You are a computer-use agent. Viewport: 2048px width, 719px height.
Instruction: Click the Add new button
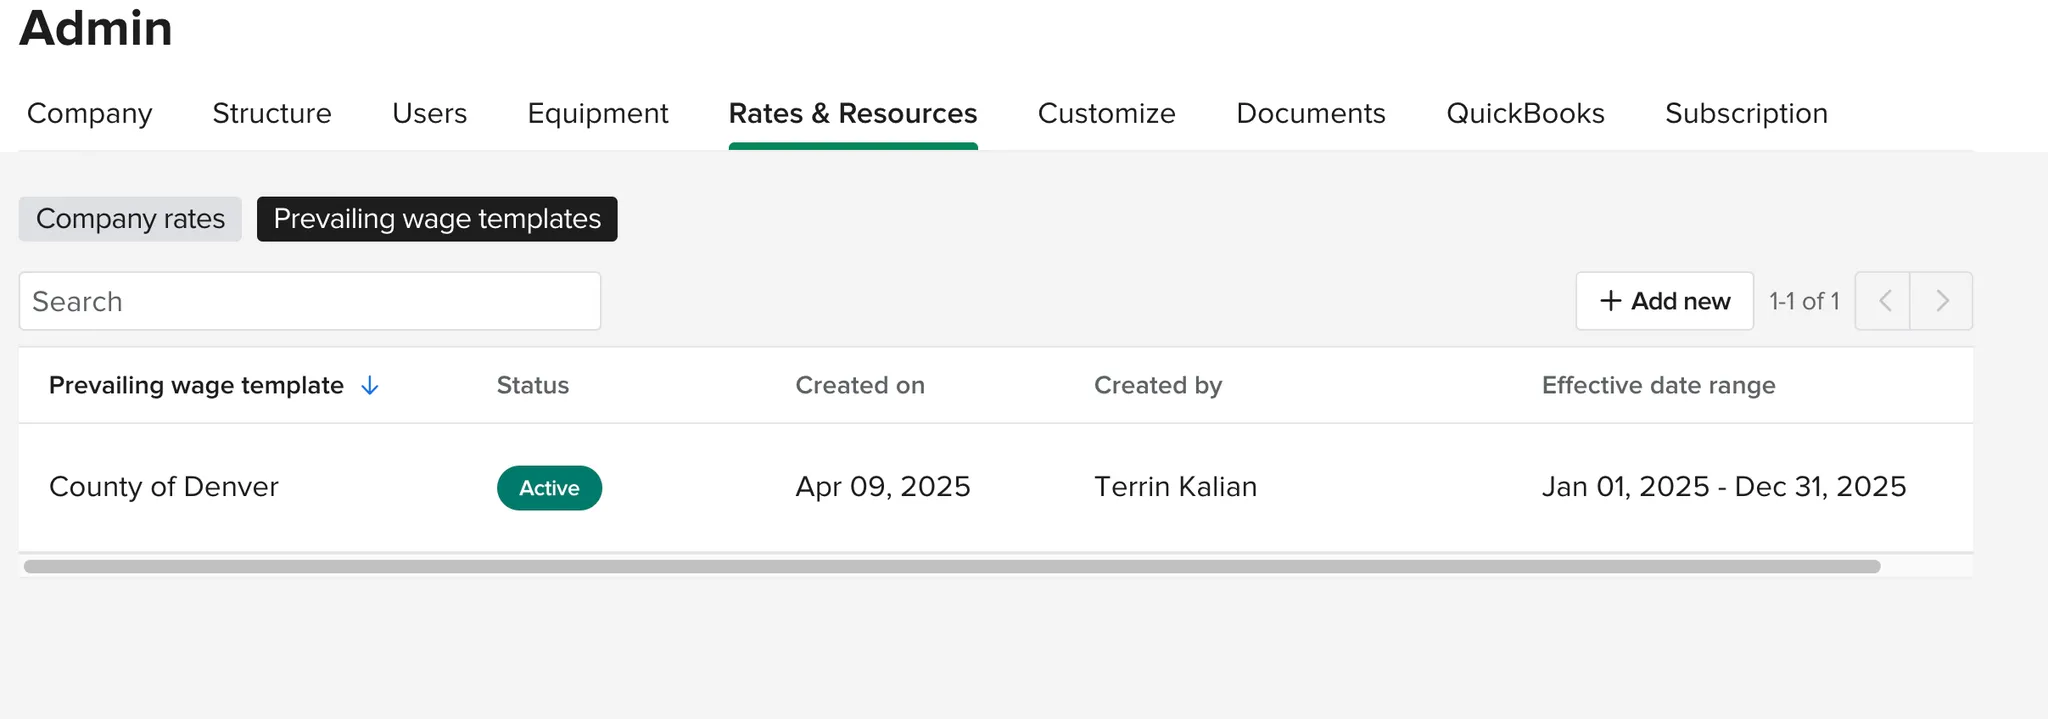[x=1664, y=301]
